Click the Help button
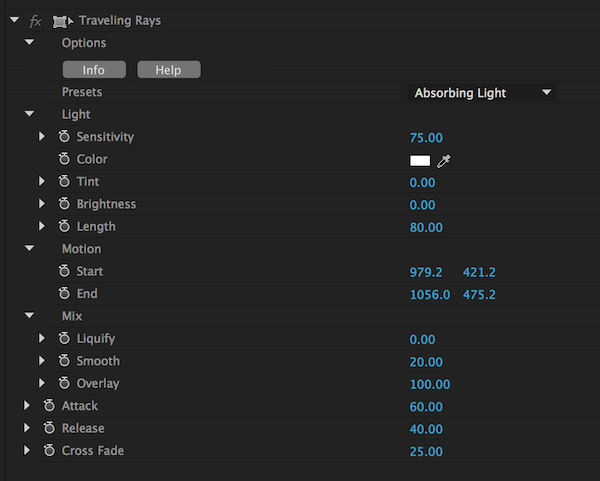Image resolution: width=600 pixels, height=481 pixels. 168,70
